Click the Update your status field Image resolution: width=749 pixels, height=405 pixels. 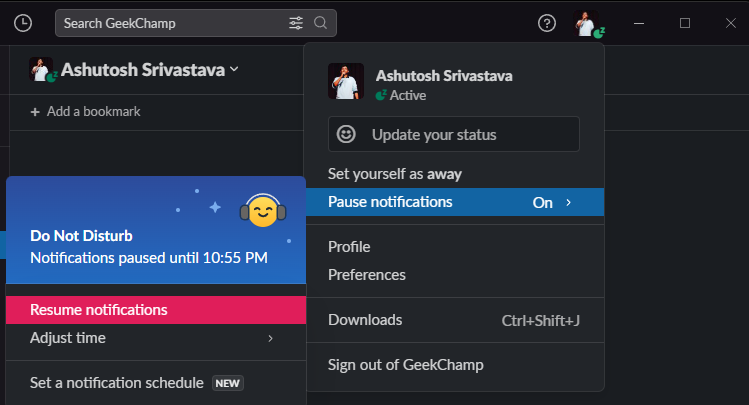click(454, 134)
